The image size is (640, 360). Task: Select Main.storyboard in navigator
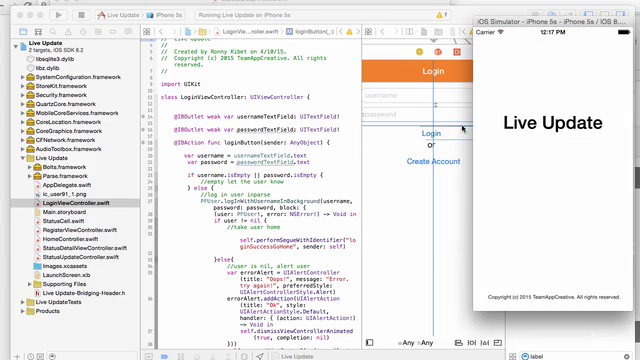point(64,212)
